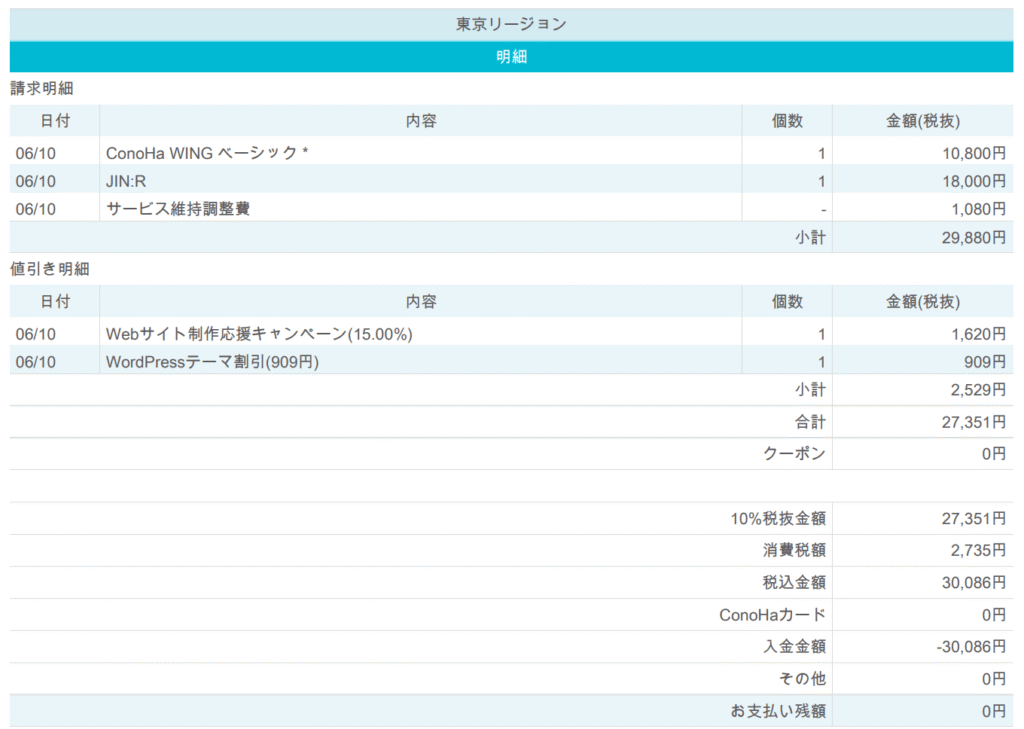Click the 合計 label

pos(810,422)
